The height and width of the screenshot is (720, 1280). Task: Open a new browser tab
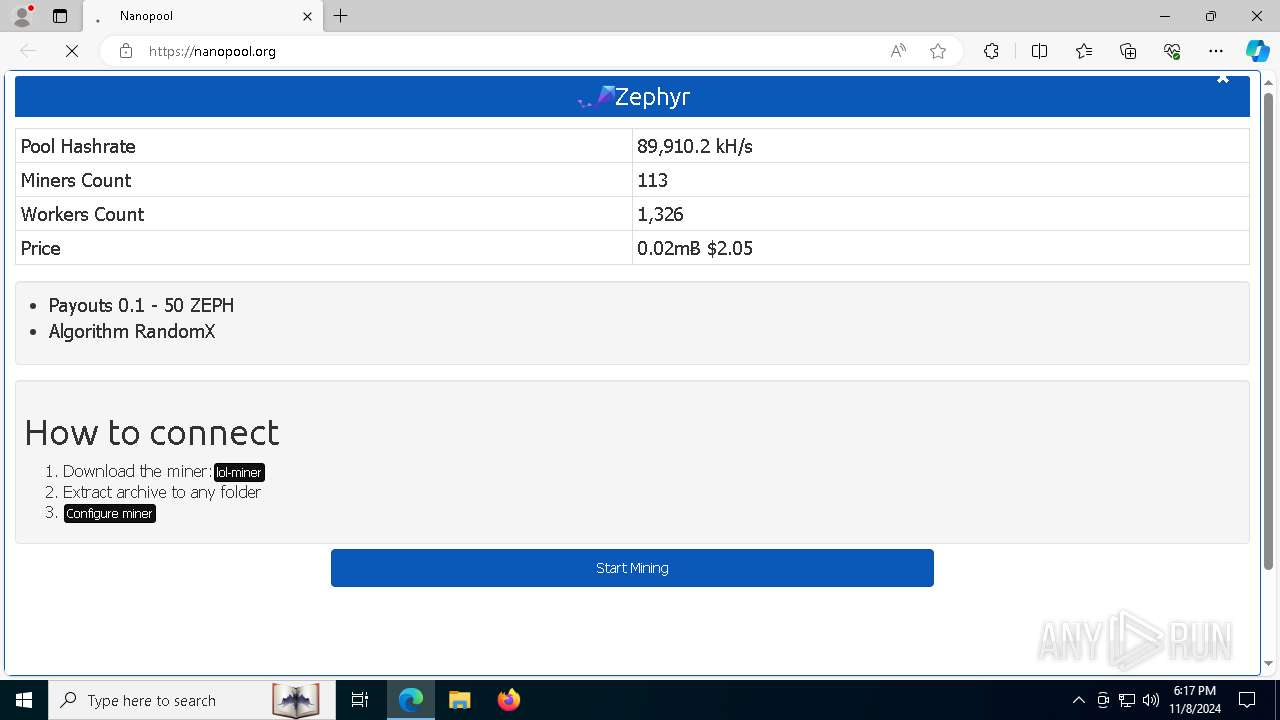pyautogui.click(x=341, y=16)
